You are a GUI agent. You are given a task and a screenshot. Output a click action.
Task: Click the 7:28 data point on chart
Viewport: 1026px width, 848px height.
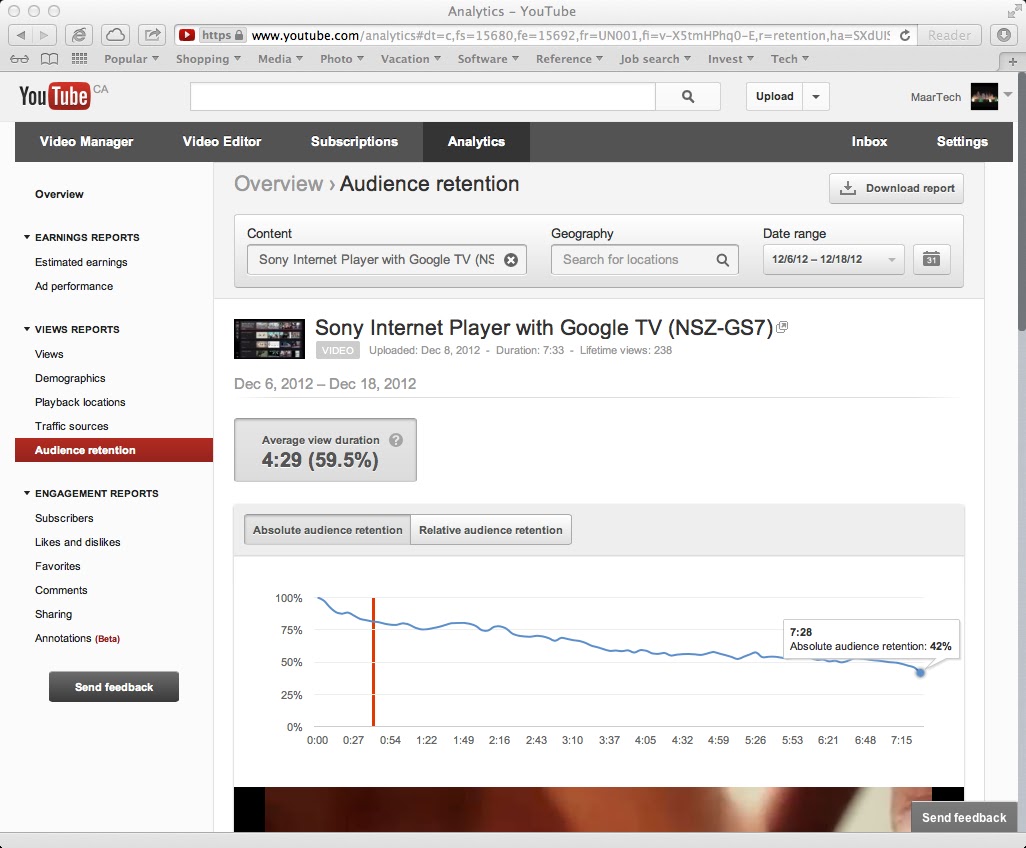[920, 672]
